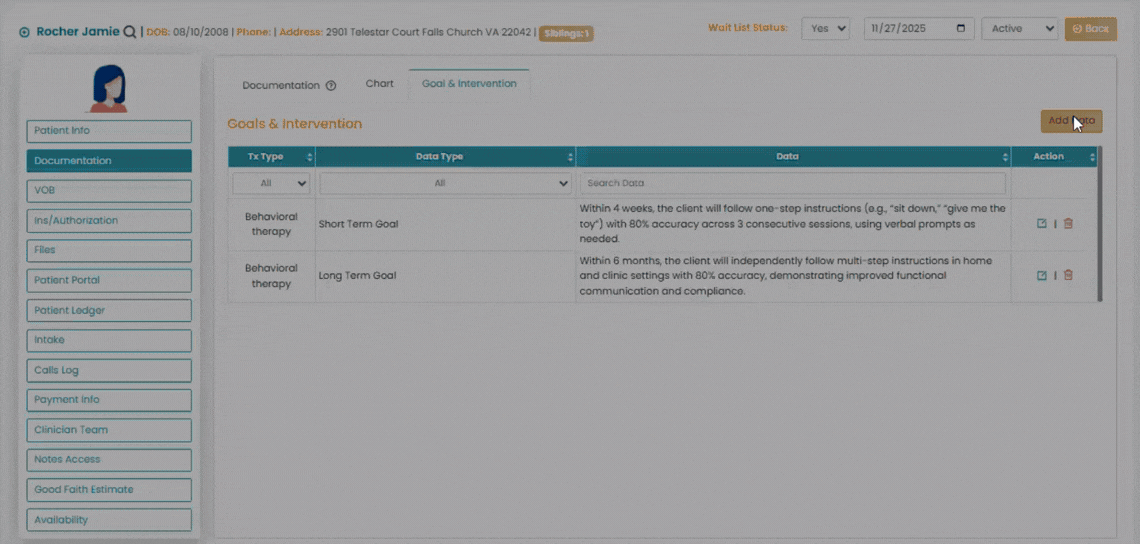Open Payment Info in sidebar
The height and width of the screenshot is (544, 1140).
(109, 400)
